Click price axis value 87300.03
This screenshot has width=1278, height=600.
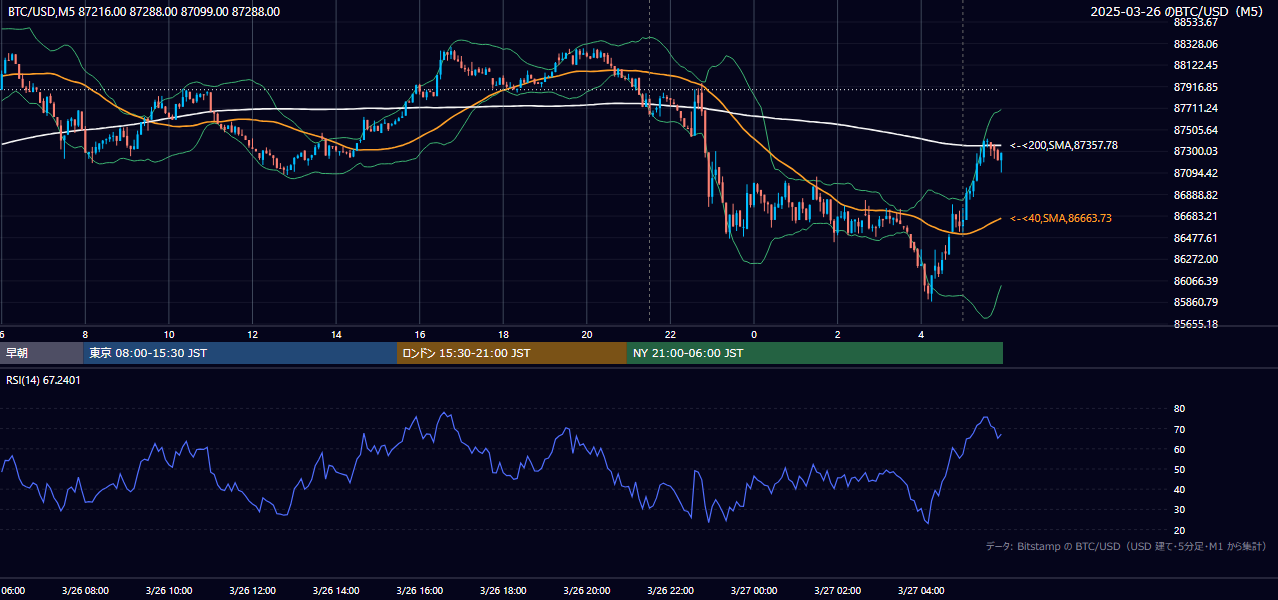coord(1195,151)
